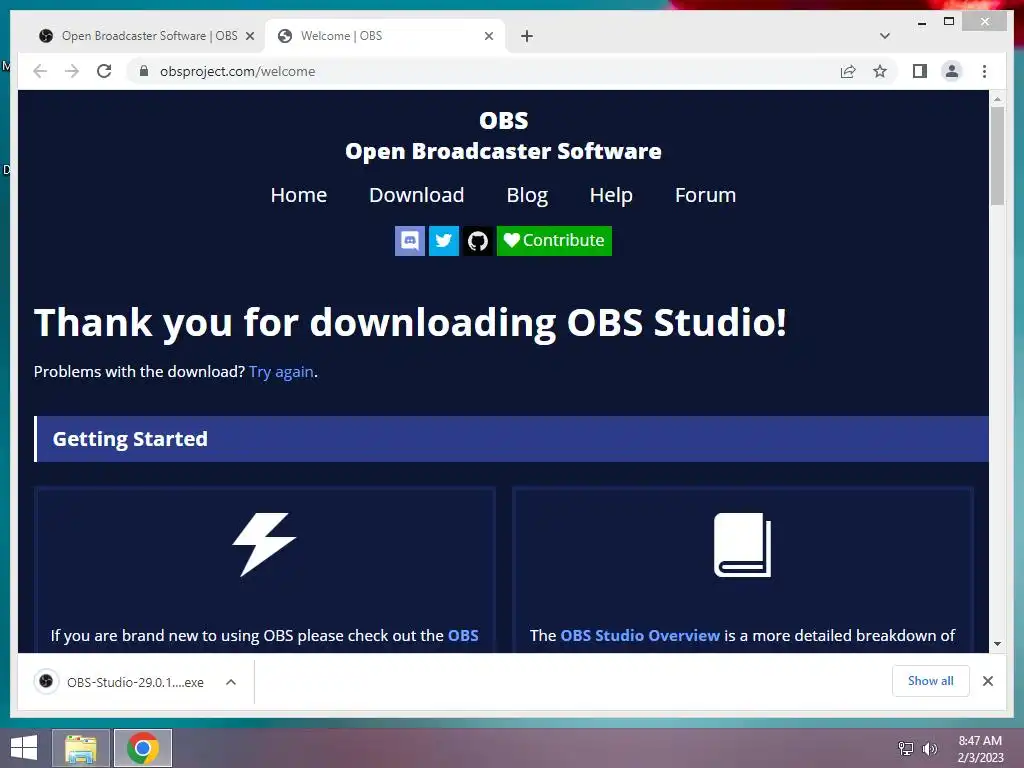Click the OBS link in quickstart card
The image size is (1024, 768).
coord(463,635)
